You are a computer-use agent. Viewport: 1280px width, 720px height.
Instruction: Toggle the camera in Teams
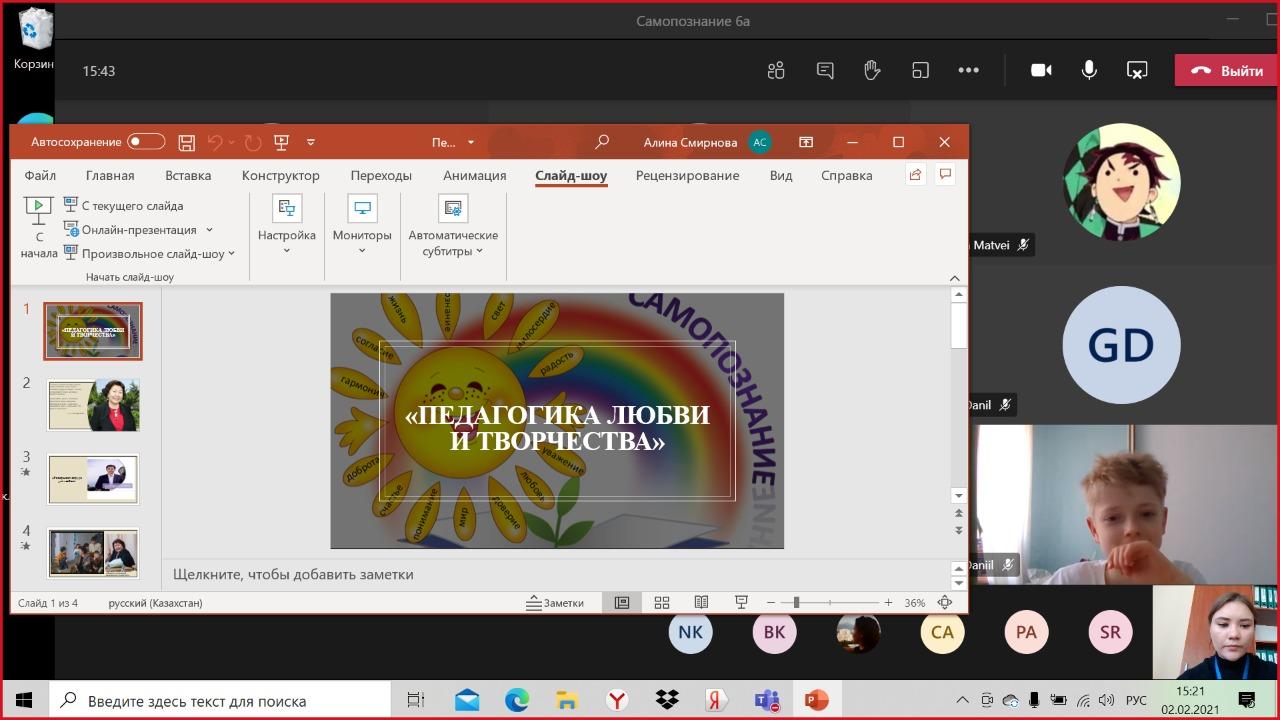pyautogui.click(x=1041, y=70)
